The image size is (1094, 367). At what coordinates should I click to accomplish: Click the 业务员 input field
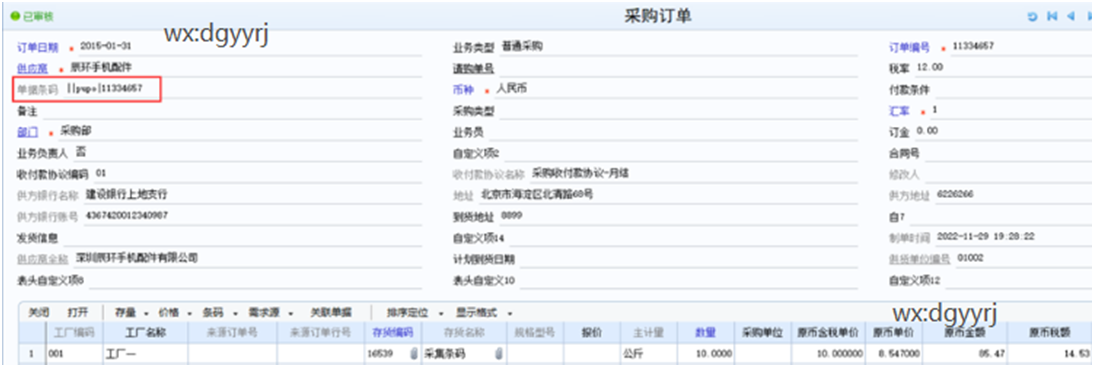(673, 133)
